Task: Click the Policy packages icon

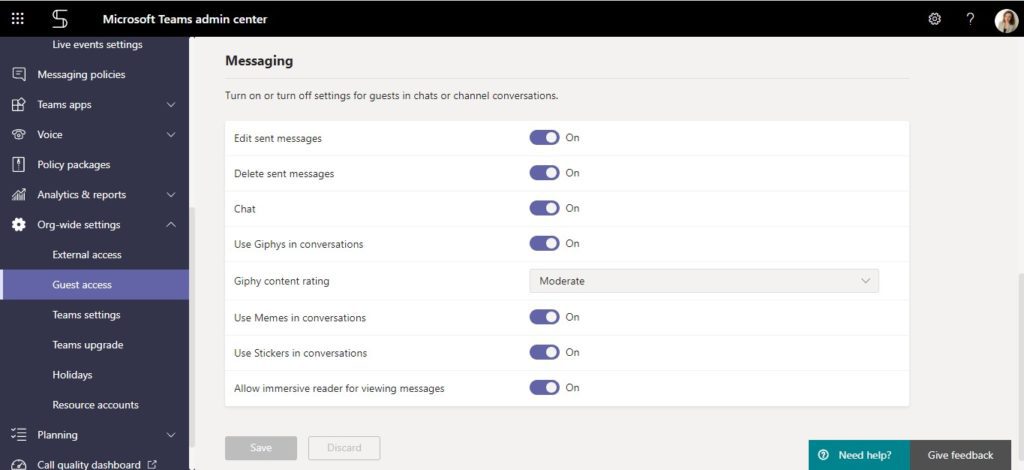Action: (x=19, y=164)
